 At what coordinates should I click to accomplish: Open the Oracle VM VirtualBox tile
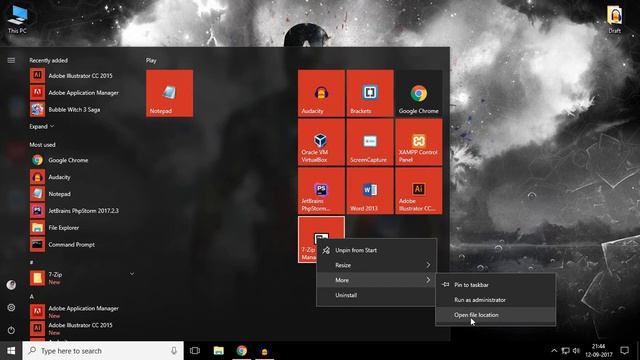click(321, 142)
